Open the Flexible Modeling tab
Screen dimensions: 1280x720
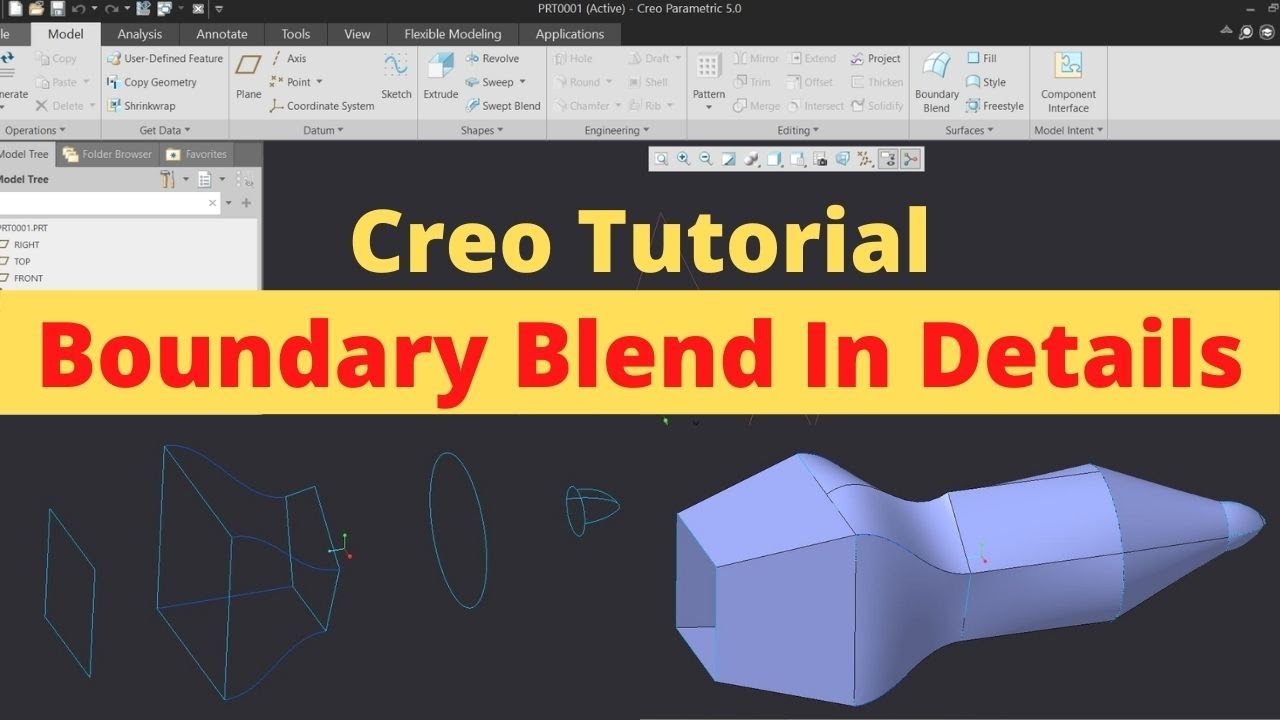tap(453, 34)
